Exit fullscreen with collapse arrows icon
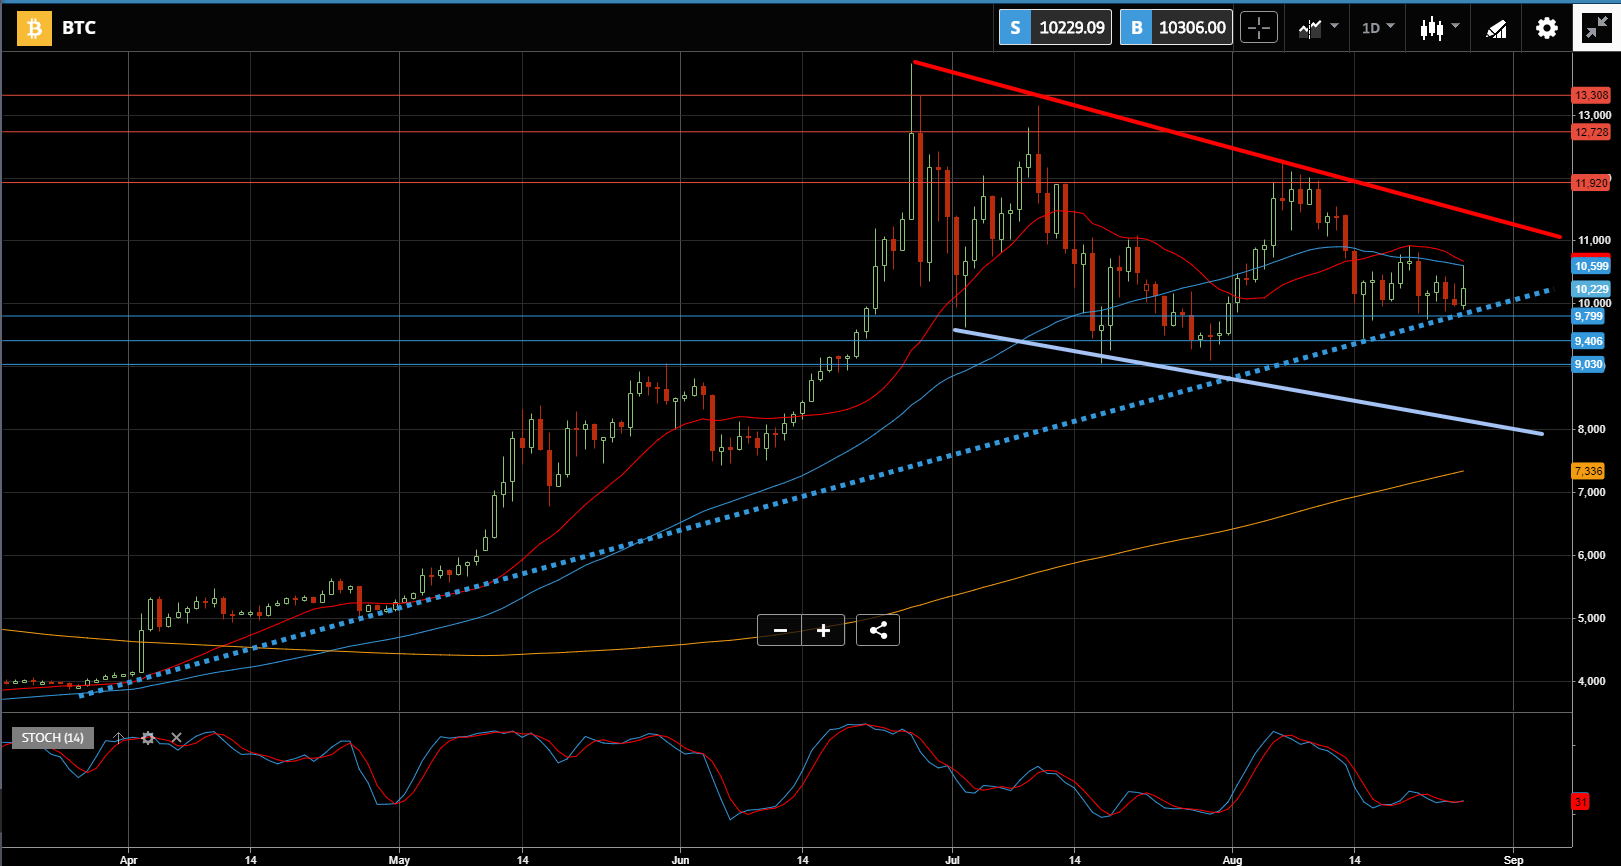1621x866 pixels. coord(1596,28)
